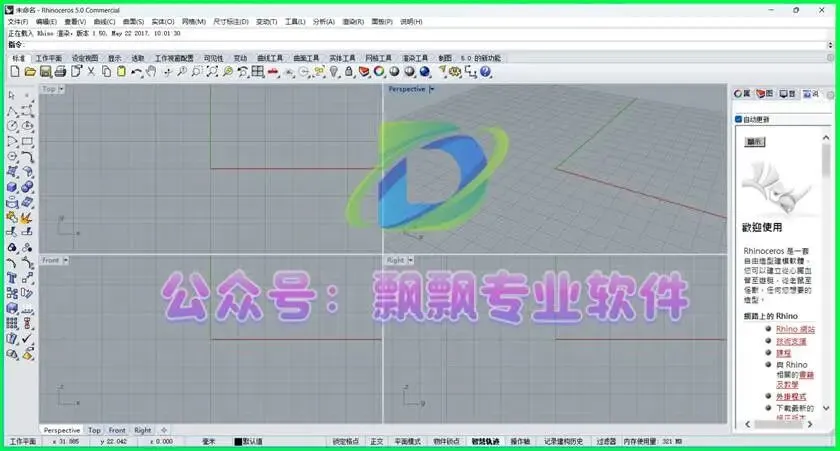Click the Copy to clipboard icon
The width and height of the screenshot is (840, 451).
(x=106, y=71)
